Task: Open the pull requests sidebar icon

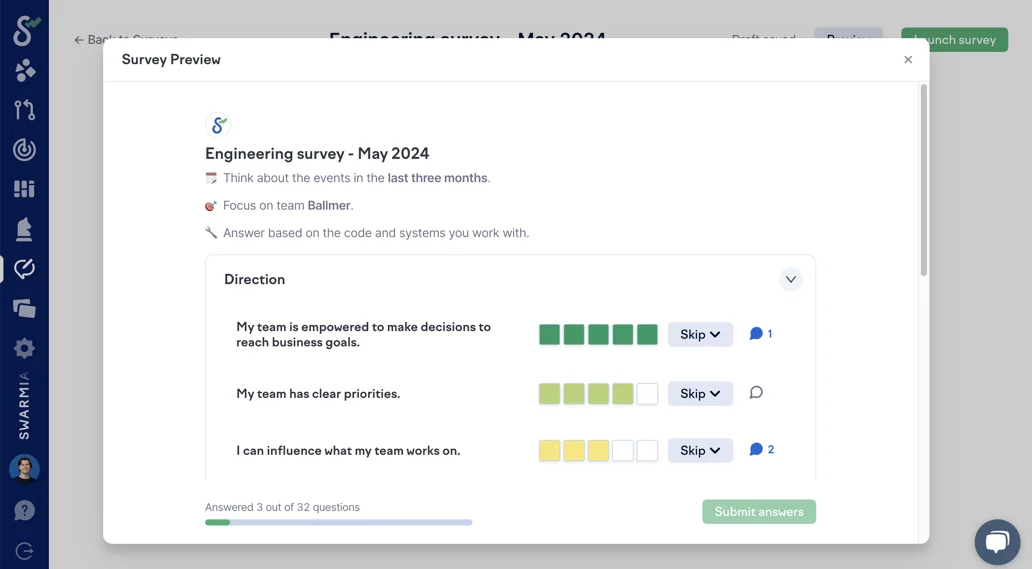Action: tap(25, 110)
